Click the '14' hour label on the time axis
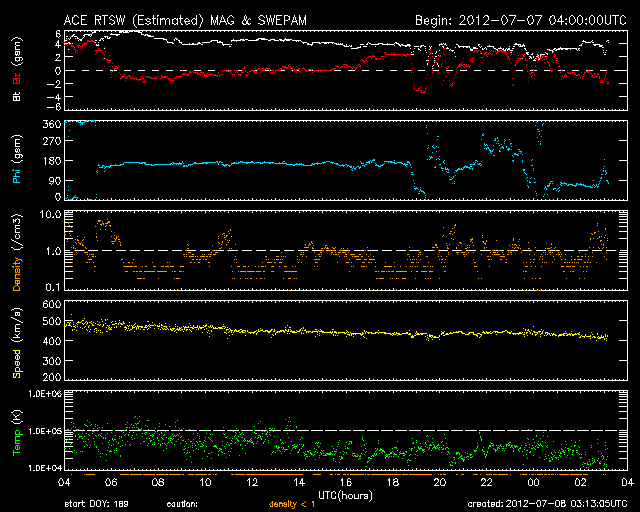This screenshot has width=640, height=512. [x=299, y=482]
